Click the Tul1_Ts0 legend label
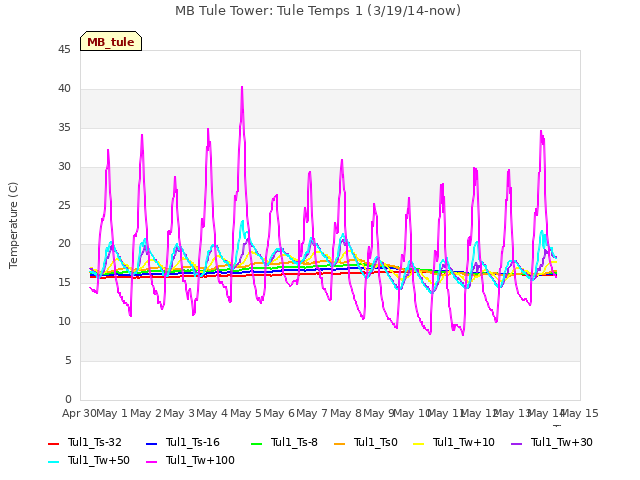640x480 pixels. point(376,442)
